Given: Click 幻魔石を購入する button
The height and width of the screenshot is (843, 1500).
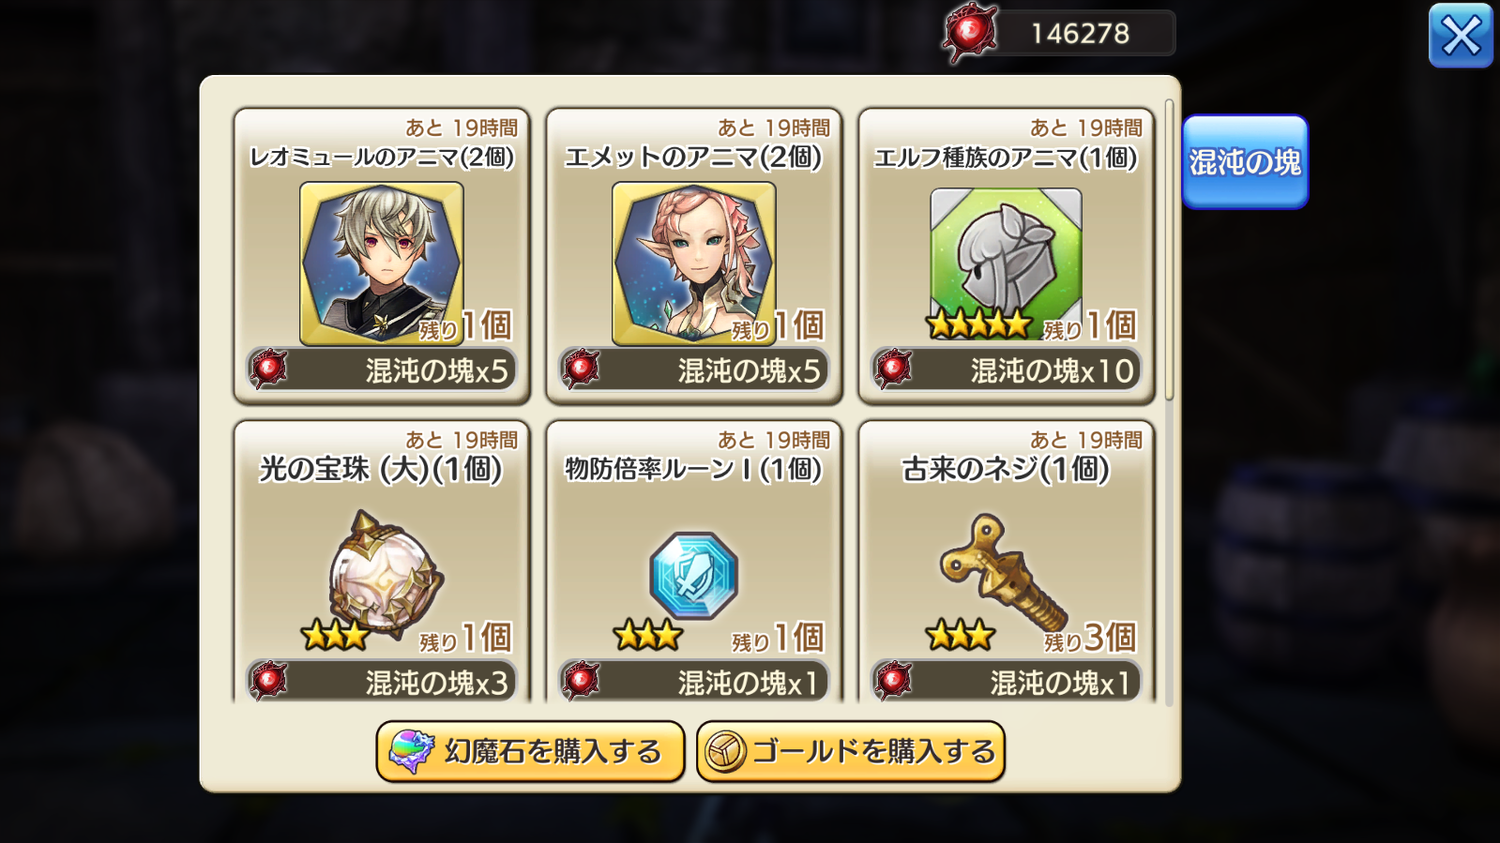Looking at the screenshot, I should click(530, 751).
